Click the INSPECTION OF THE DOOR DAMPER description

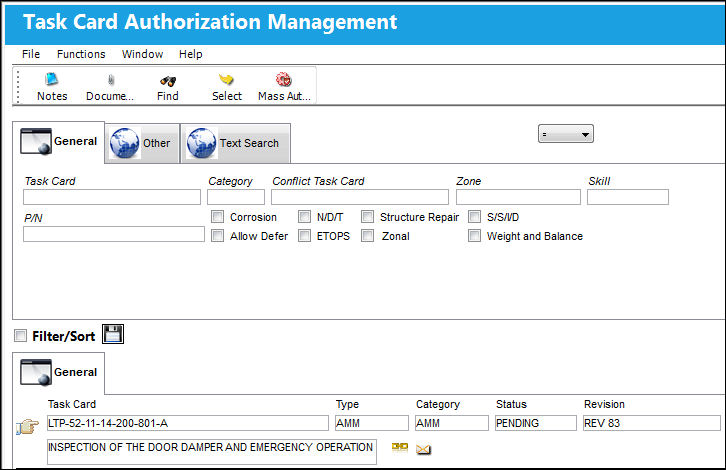(212, 451)
